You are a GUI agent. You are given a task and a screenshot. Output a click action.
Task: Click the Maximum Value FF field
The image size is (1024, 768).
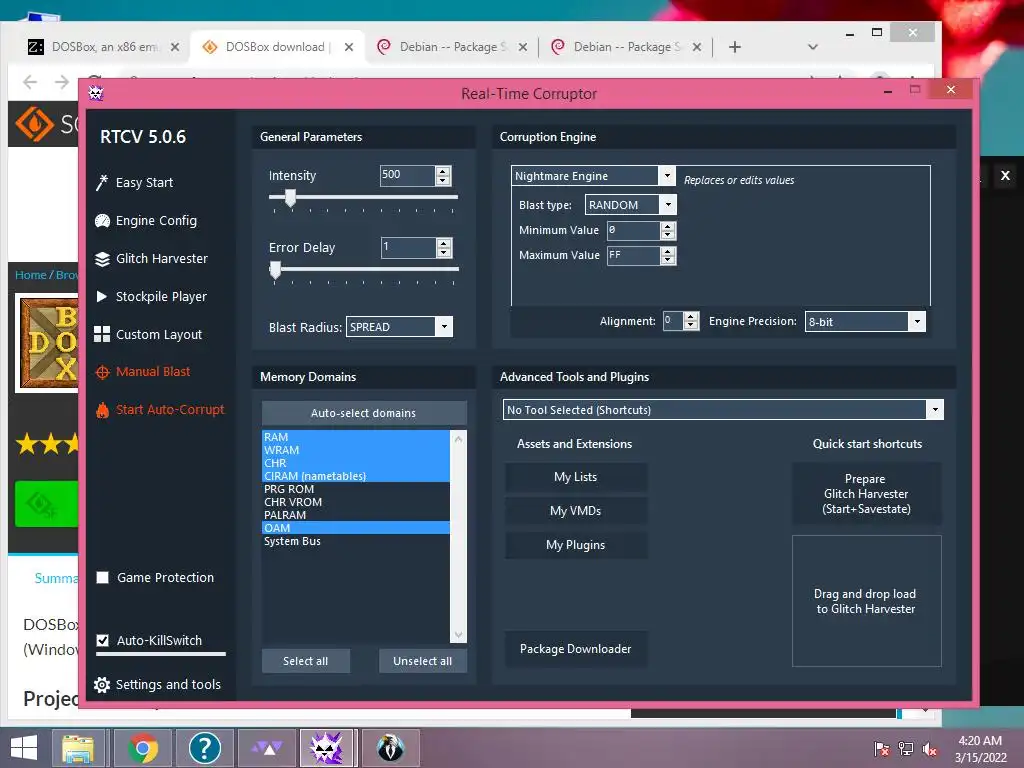[x=633, y=255]
